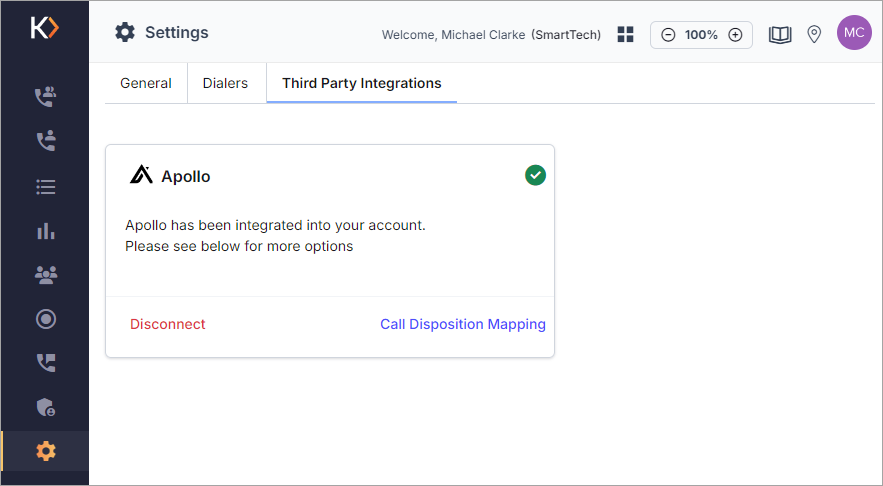Open the team users icon in sidebar

(46, 274)
